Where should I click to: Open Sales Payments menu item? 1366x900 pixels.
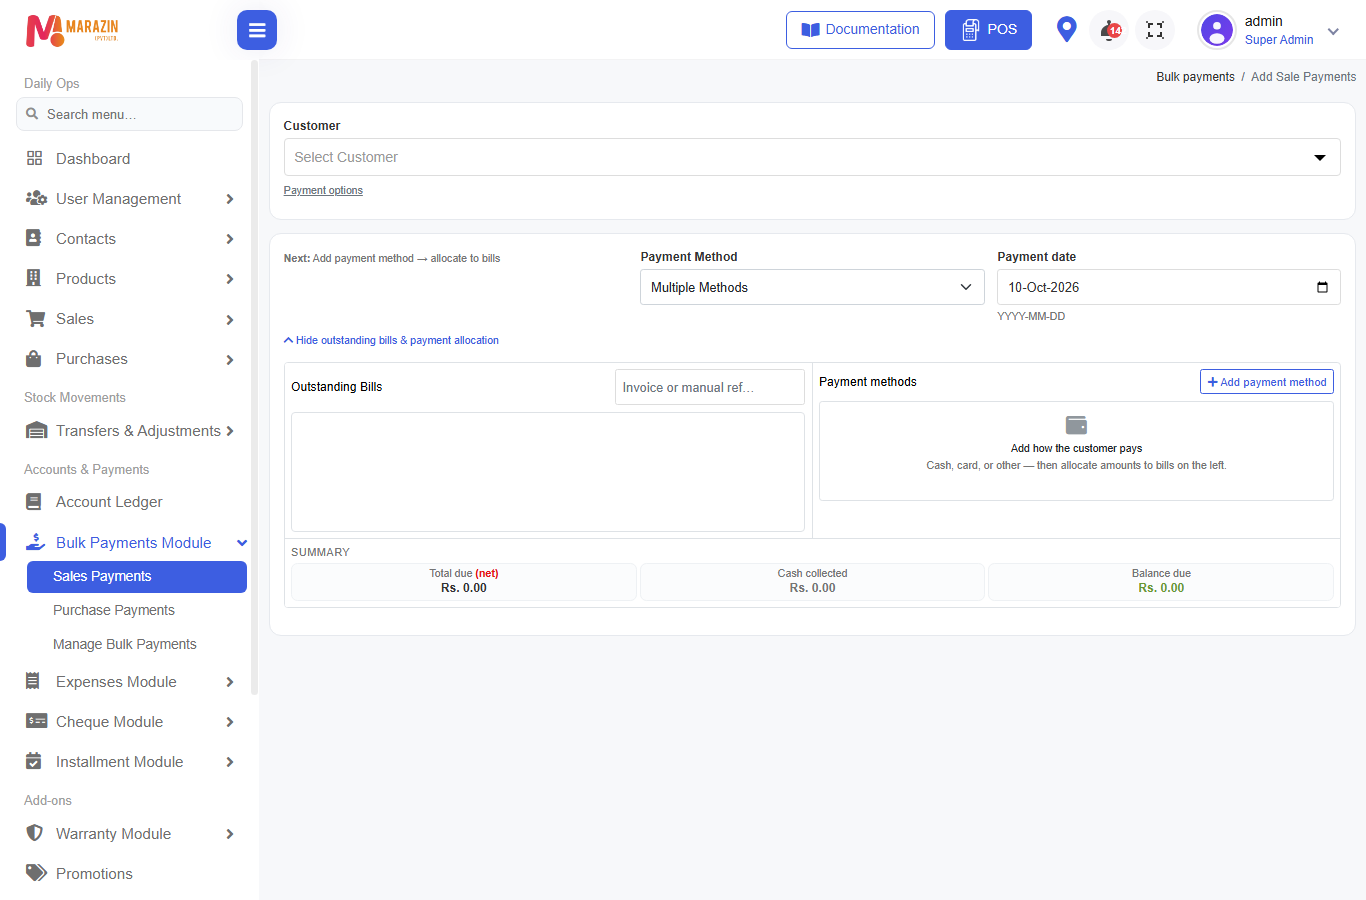click(137, 576)
